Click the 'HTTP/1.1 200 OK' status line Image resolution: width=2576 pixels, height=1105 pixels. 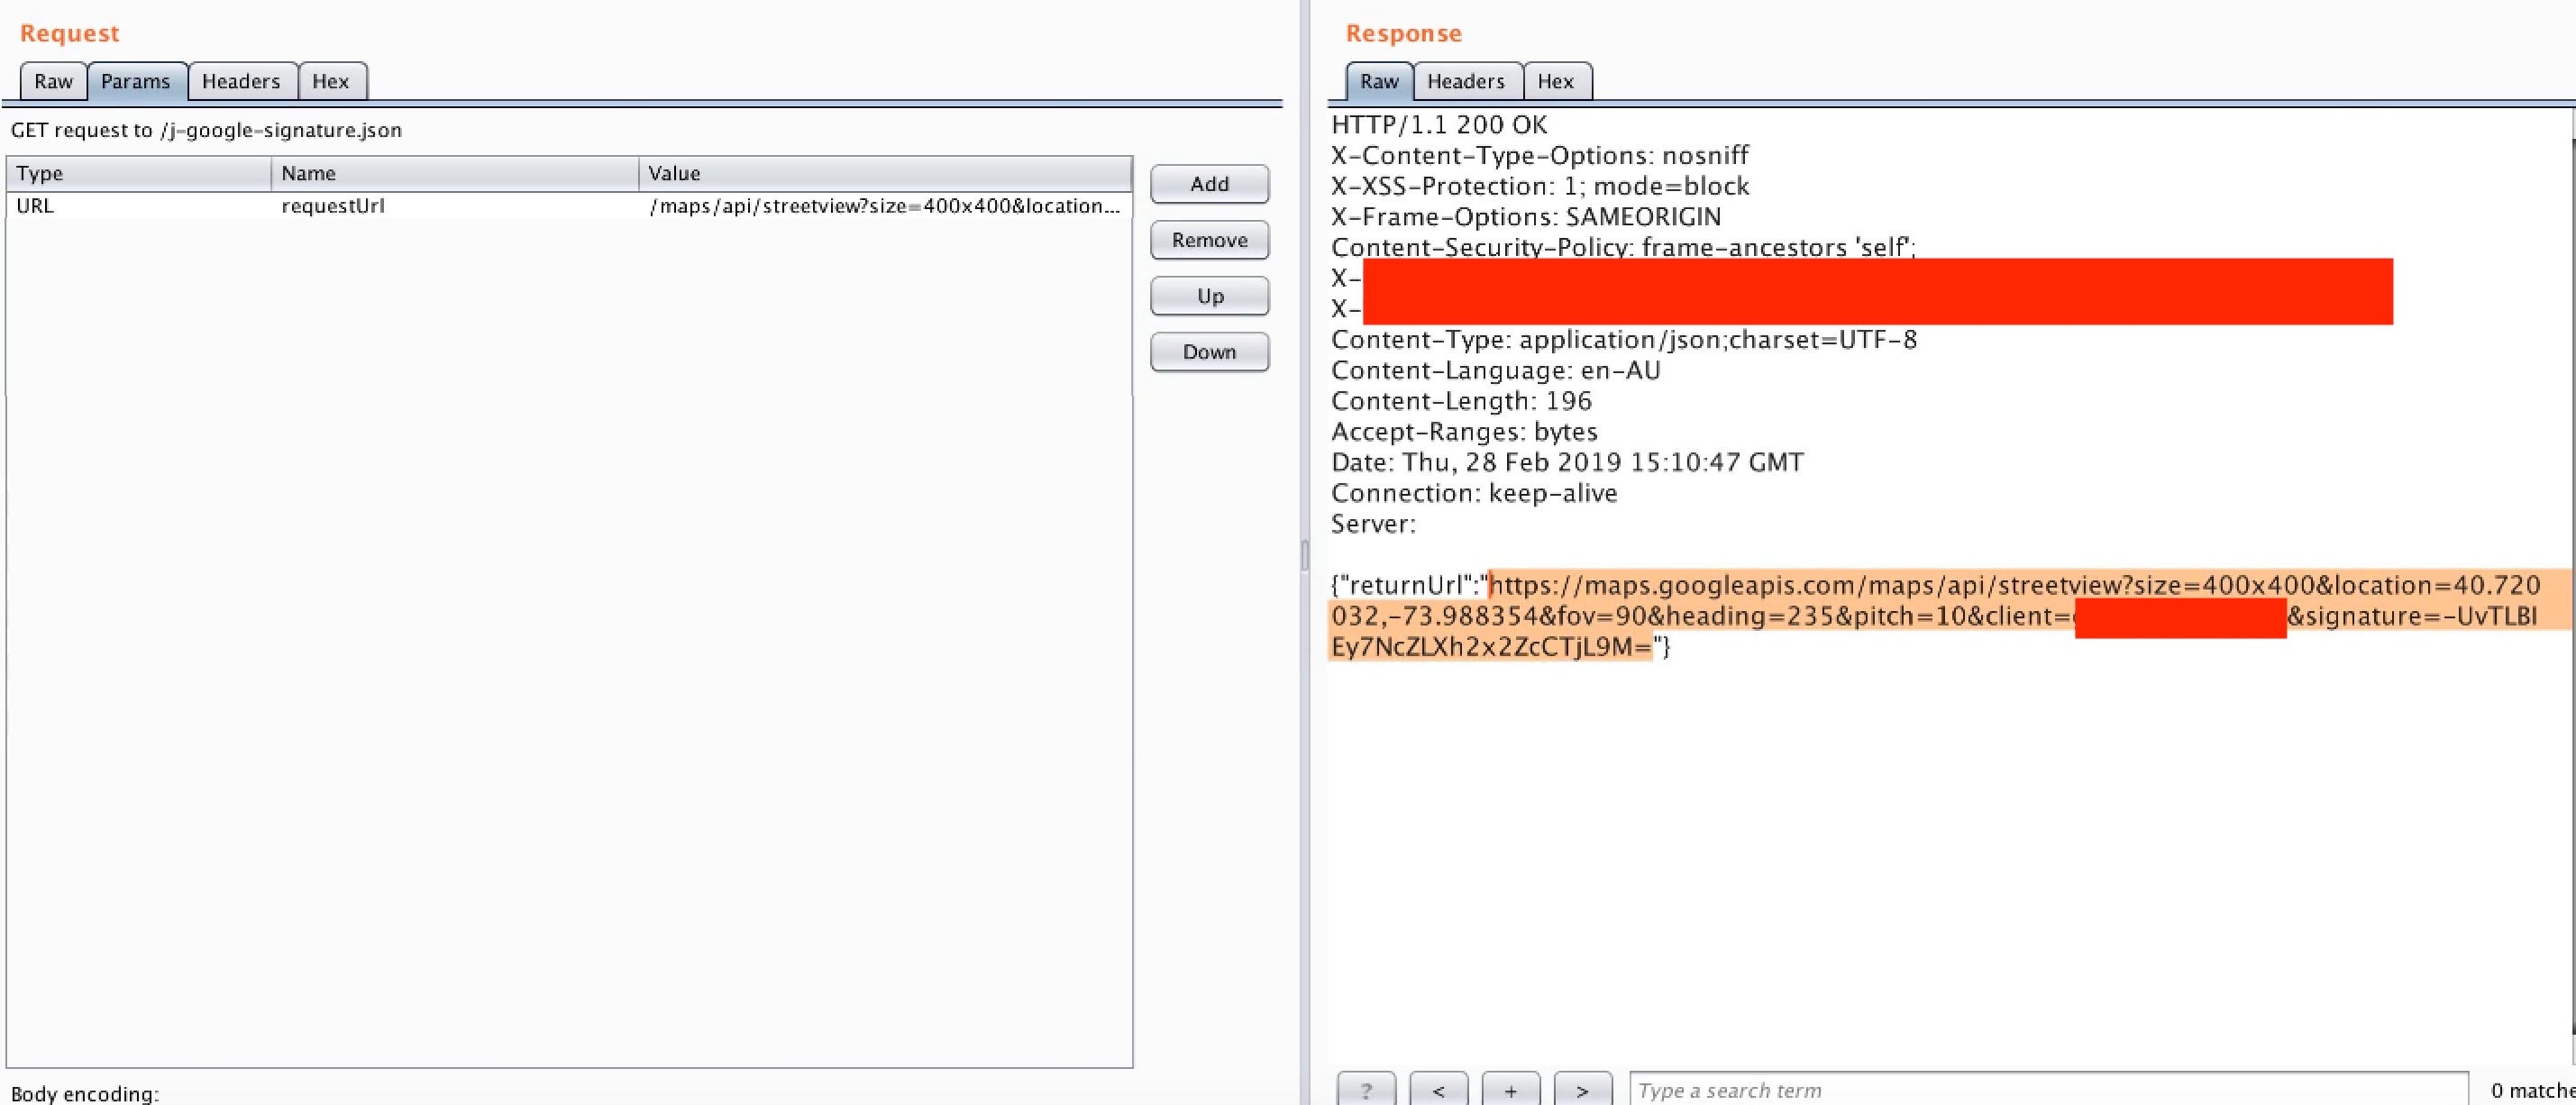[x=1439, y=125]
